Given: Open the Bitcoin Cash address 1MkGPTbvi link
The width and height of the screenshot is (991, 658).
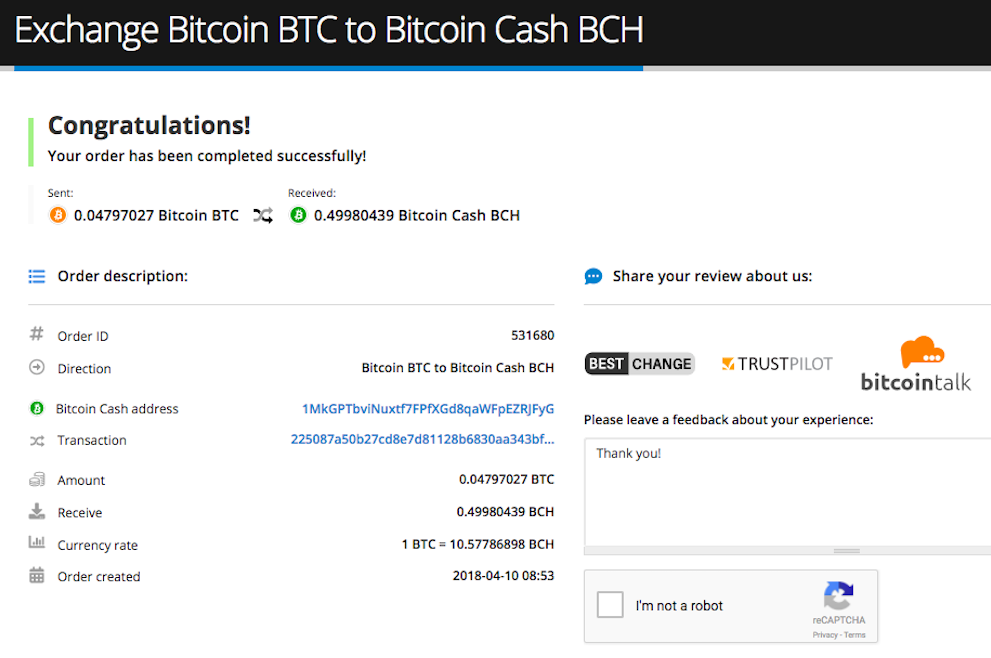Looking at the screenshot, I should [428, 409].
